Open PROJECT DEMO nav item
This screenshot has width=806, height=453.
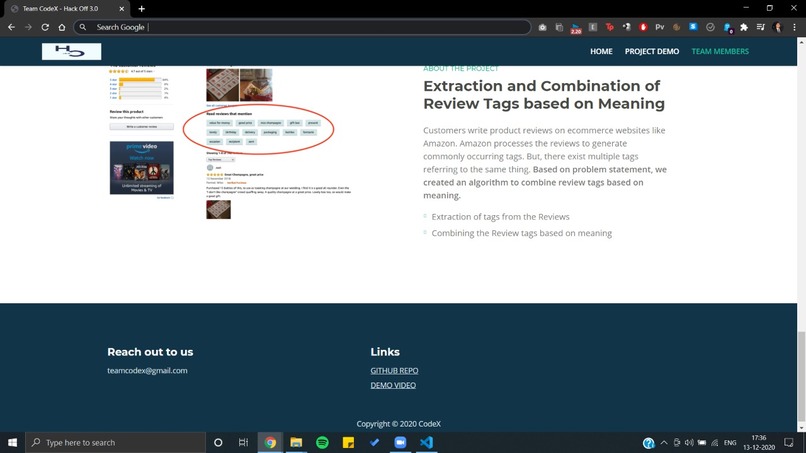click(652, 51)
